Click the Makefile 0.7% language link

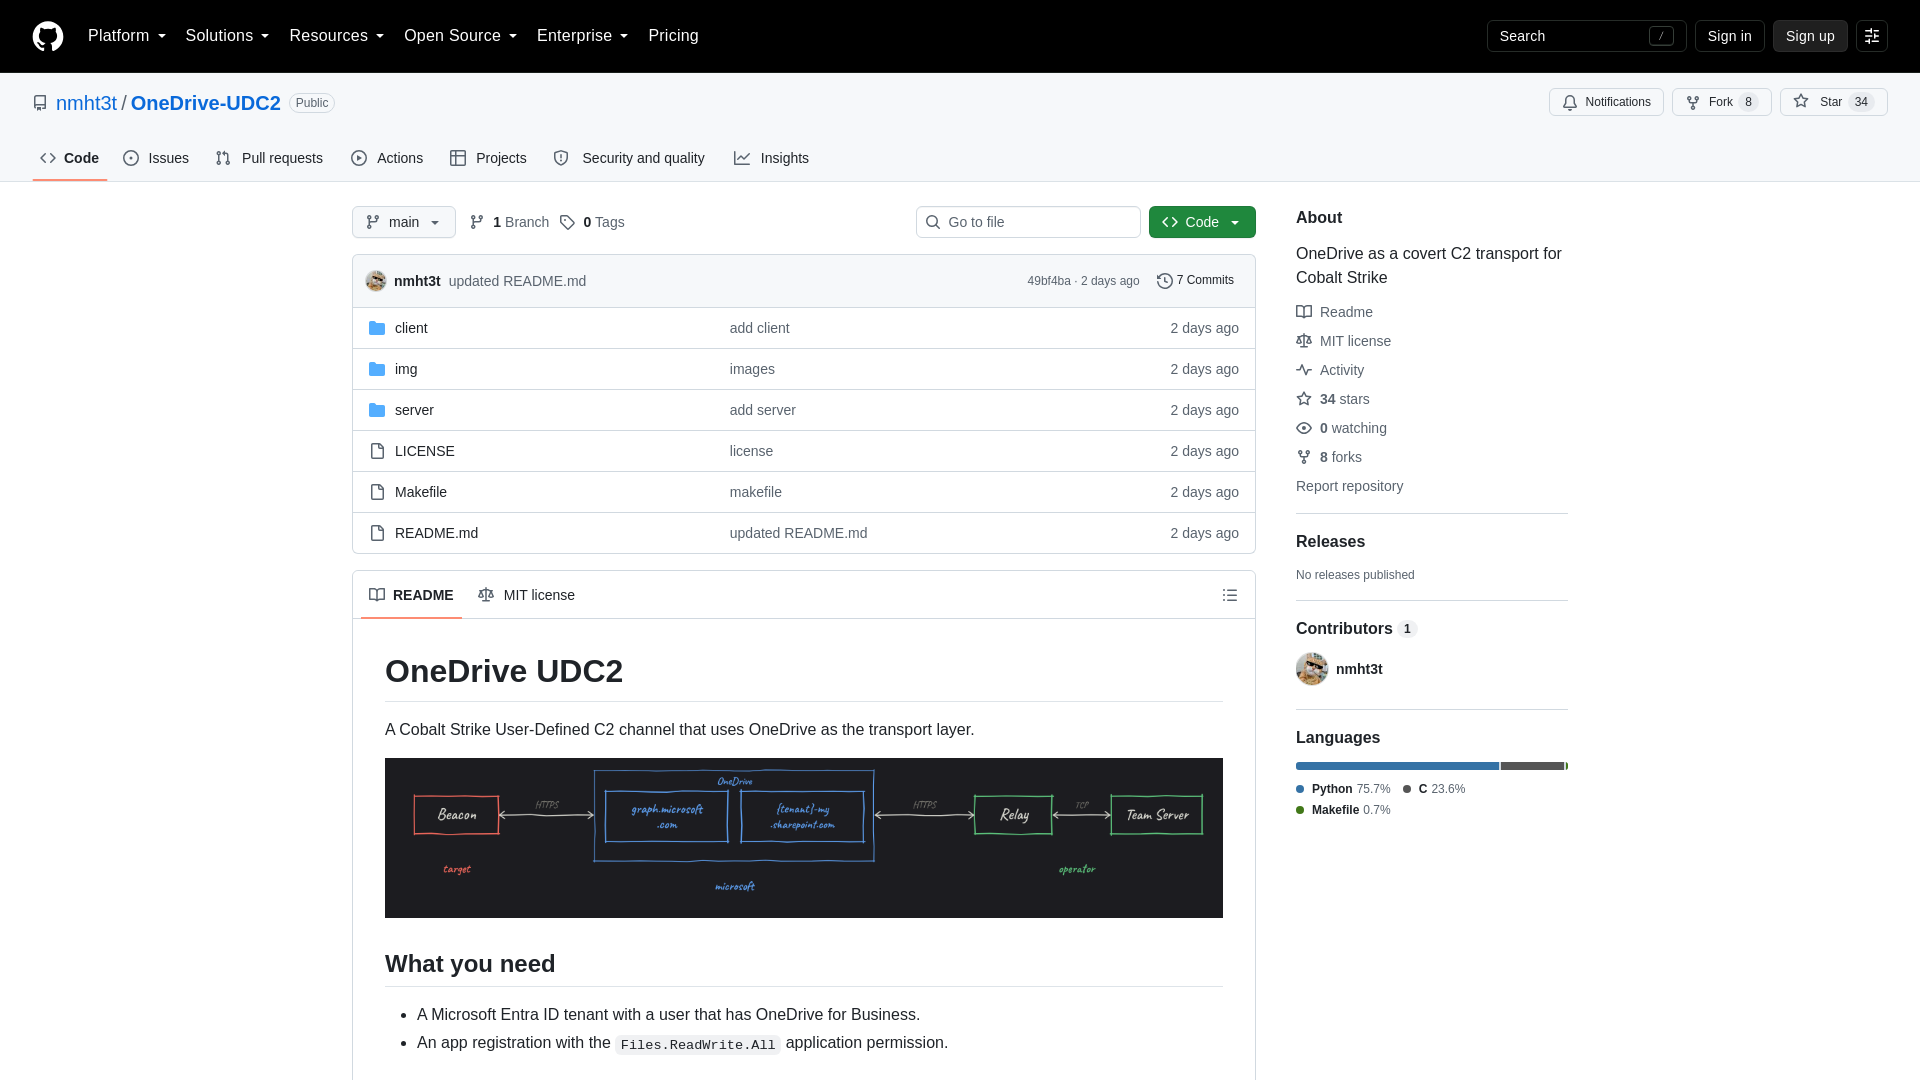point(1343,810)
